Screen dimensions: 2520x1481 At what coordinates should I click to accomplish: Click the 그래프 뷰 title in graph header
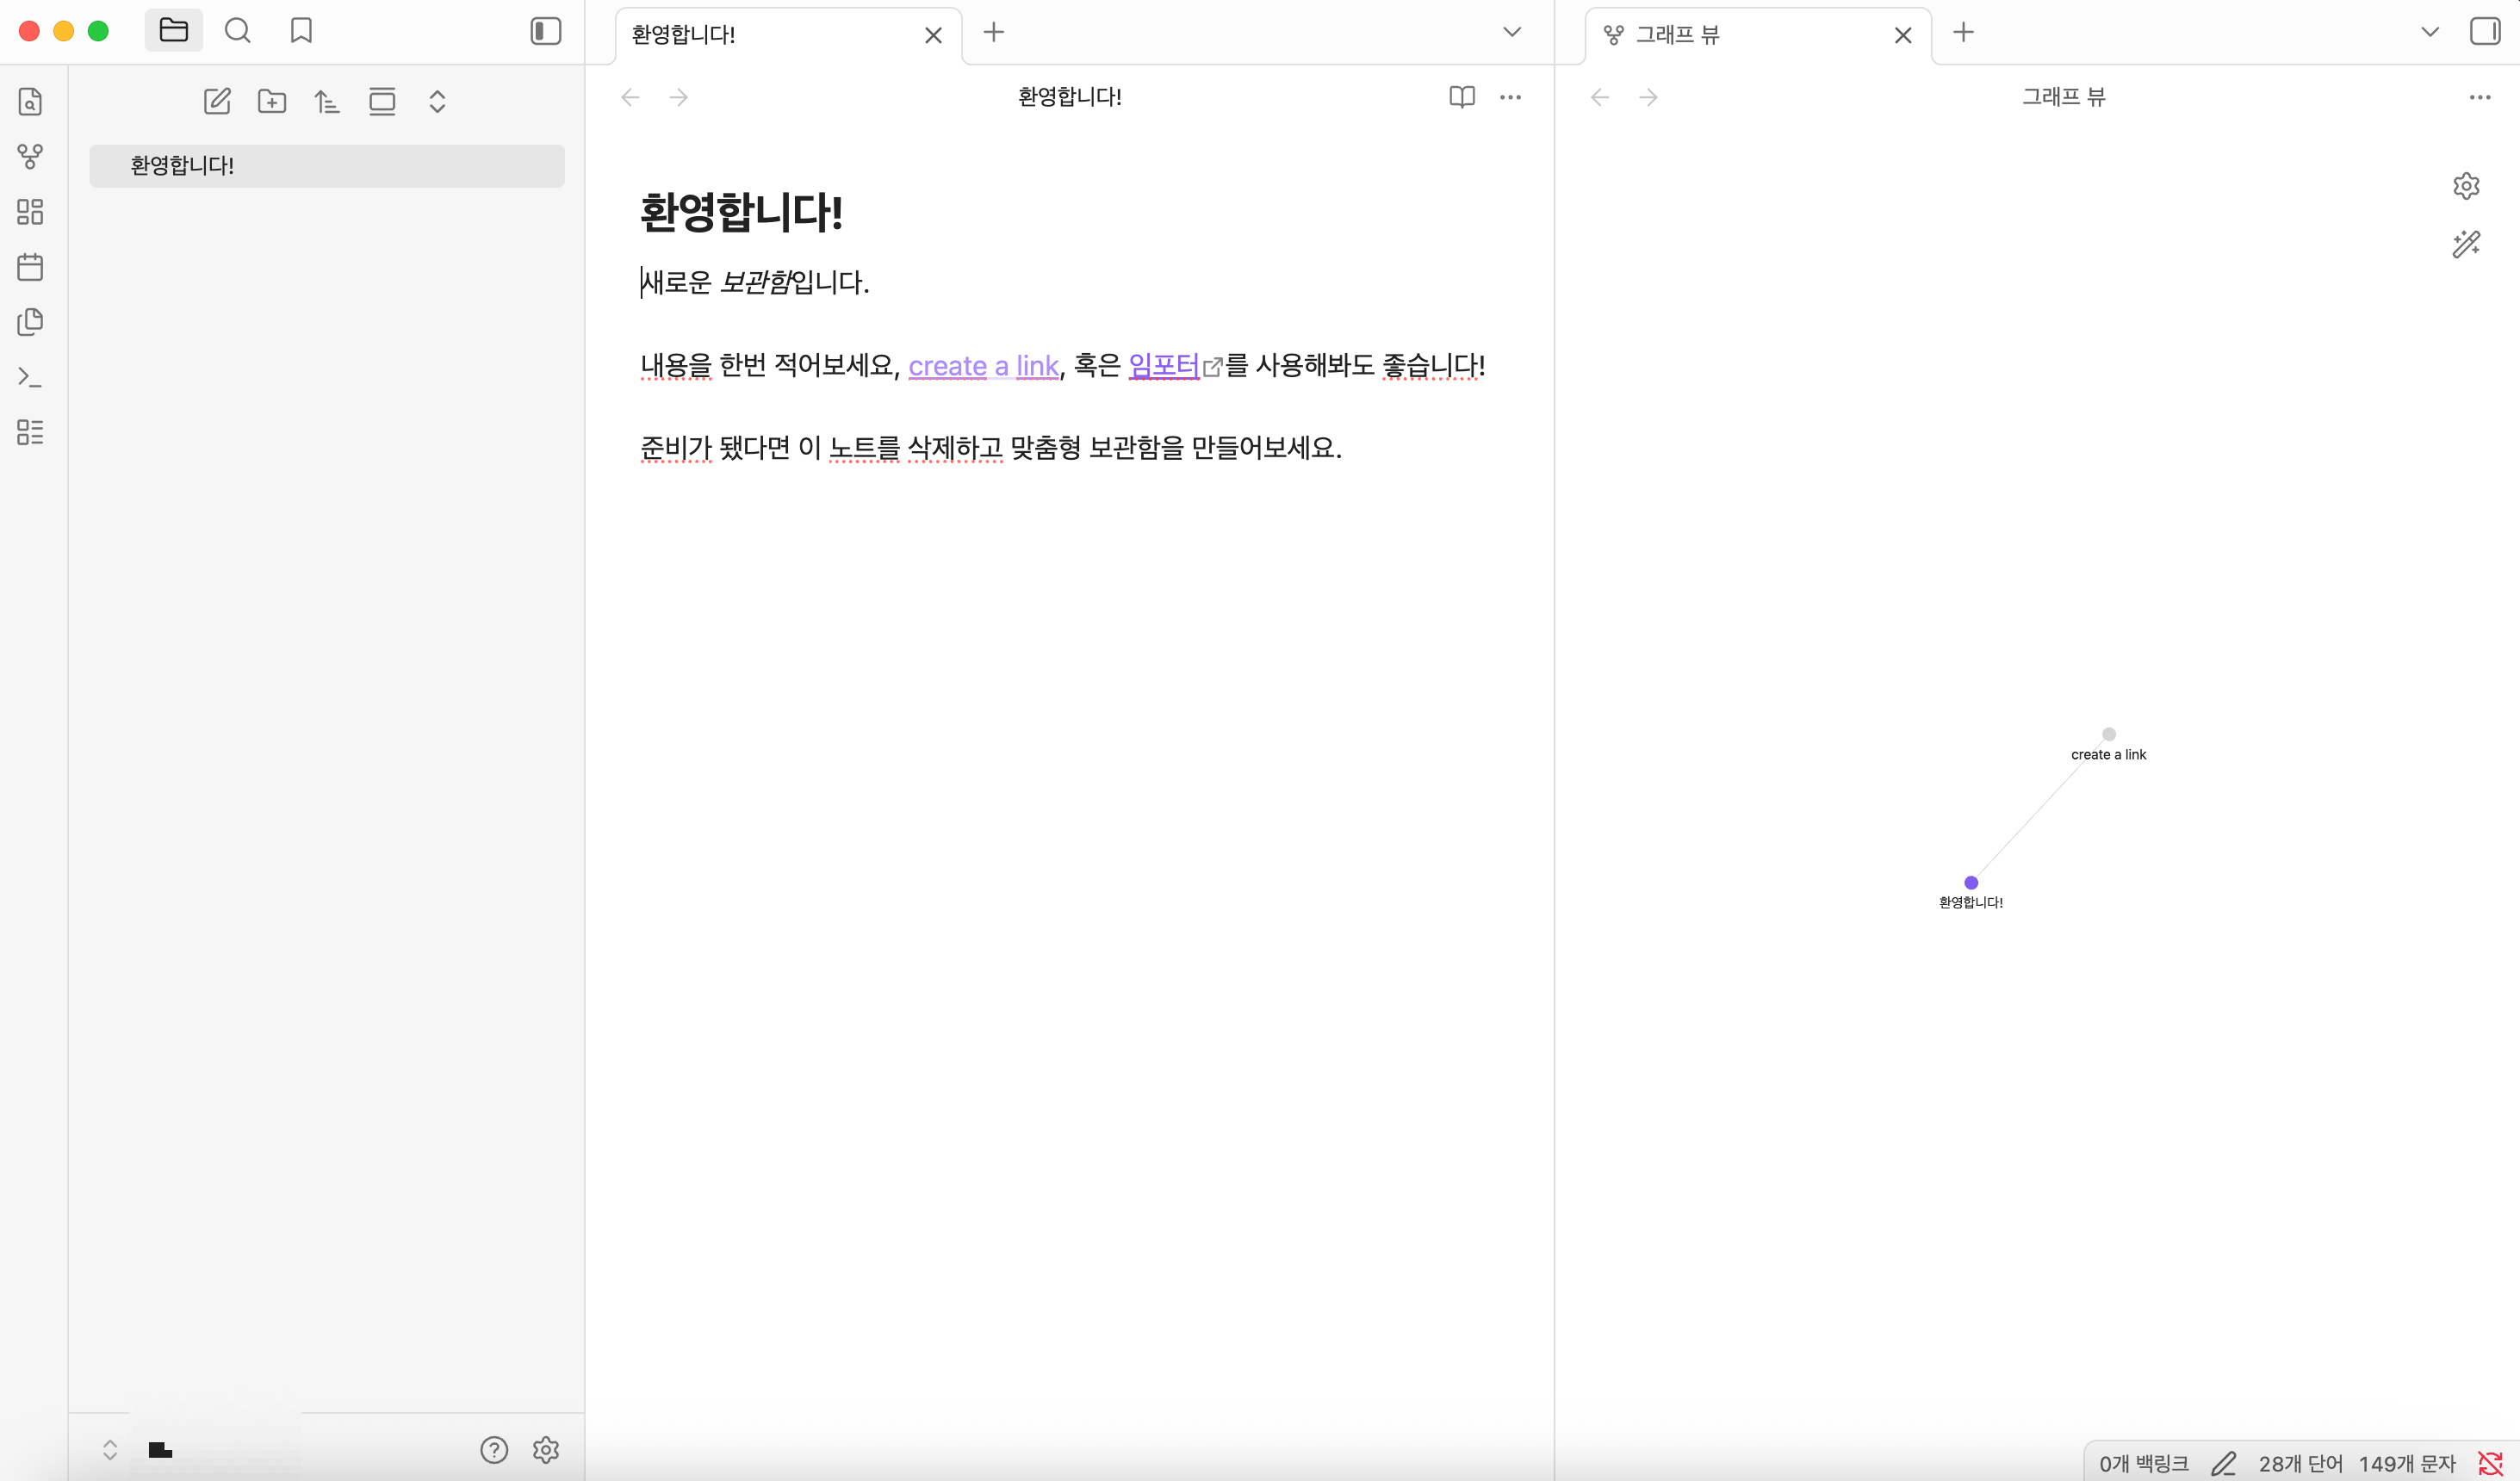[x=2064, y=97]
